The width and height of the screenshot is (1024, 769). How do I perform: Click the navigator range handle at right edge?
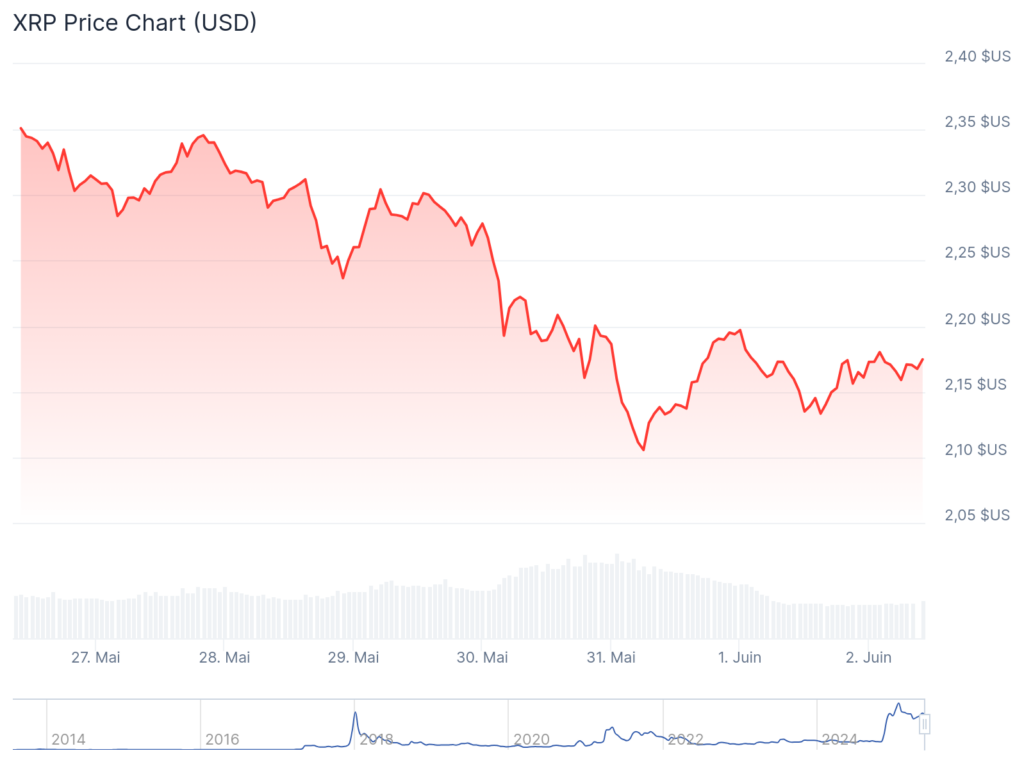point(925,722)
